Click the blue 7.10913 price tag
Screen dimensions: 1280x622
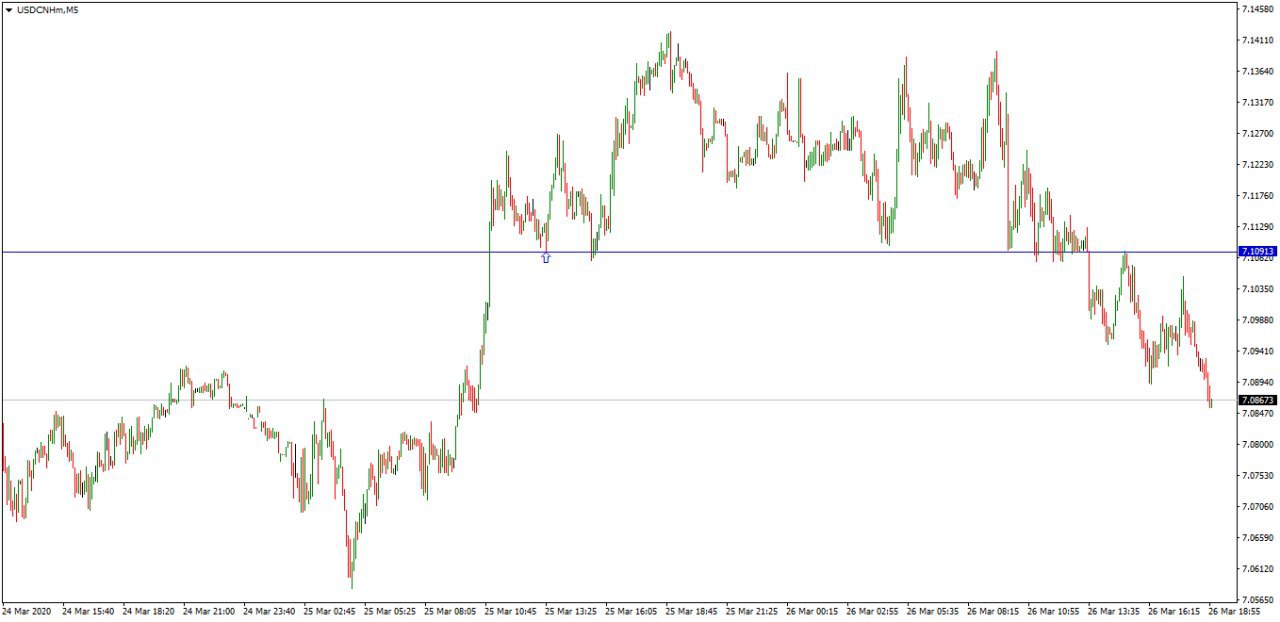[x=1257, y=251]
